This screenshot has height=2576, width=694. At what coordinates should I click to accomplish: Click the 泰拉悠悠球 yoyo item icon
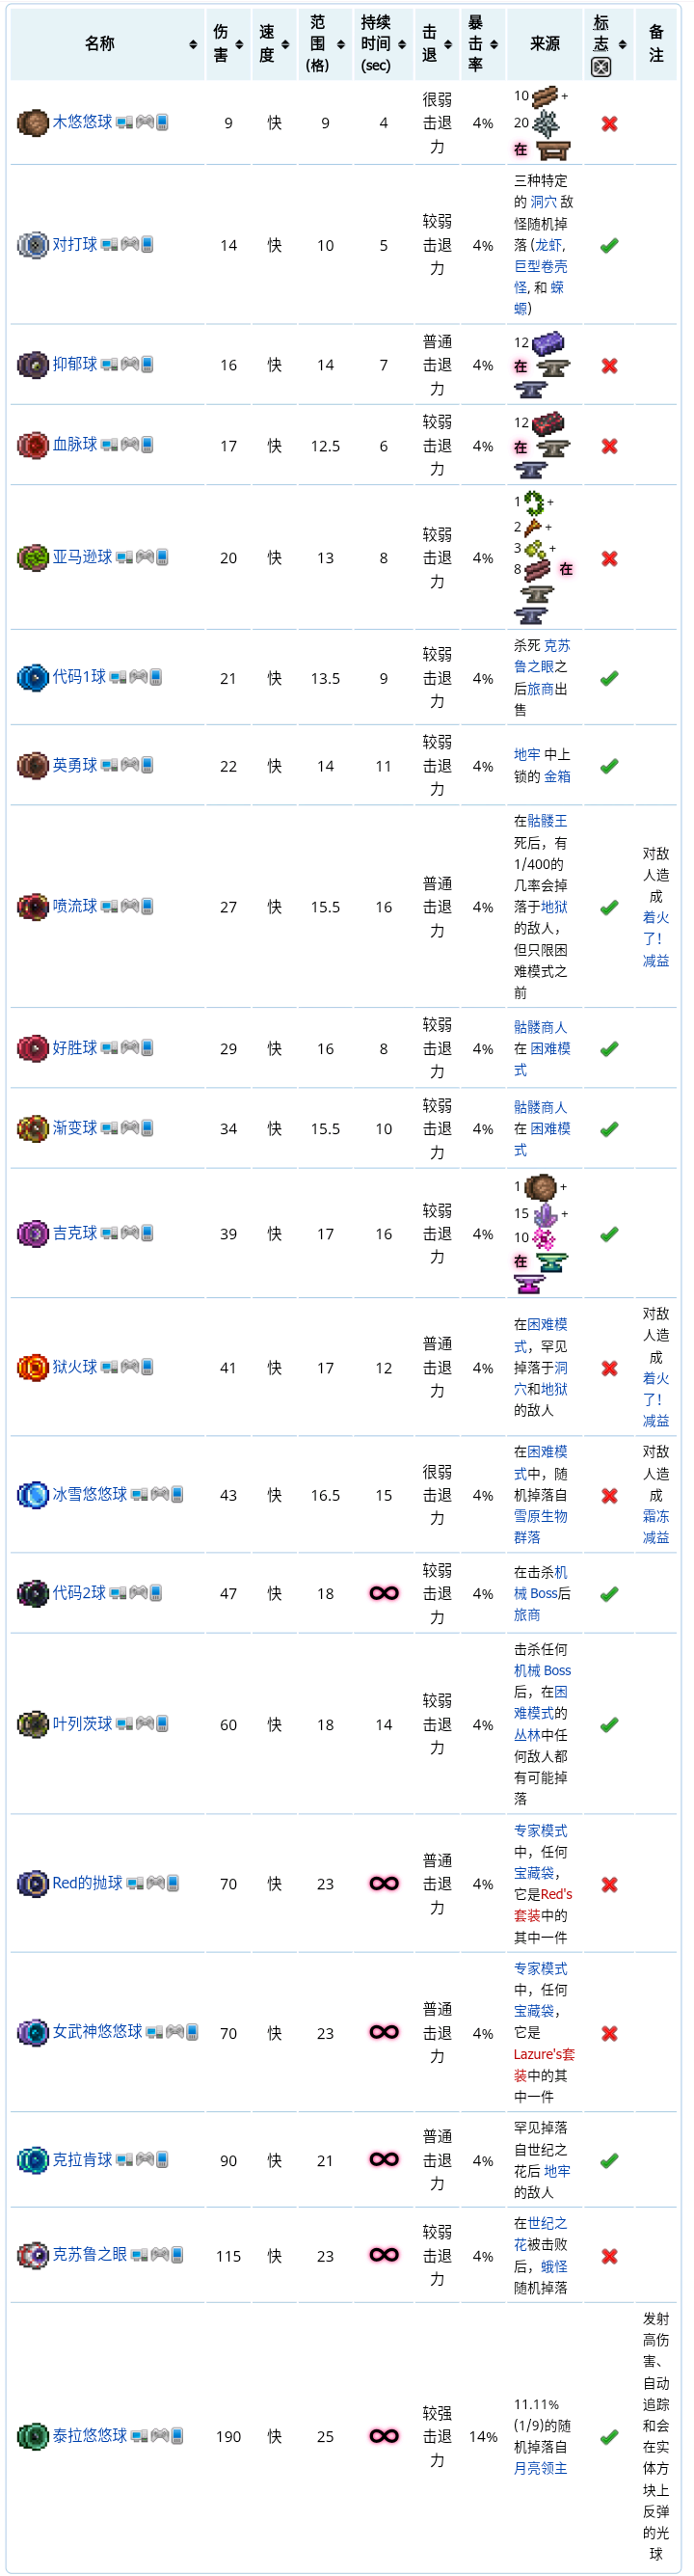tap(32, 2436)
